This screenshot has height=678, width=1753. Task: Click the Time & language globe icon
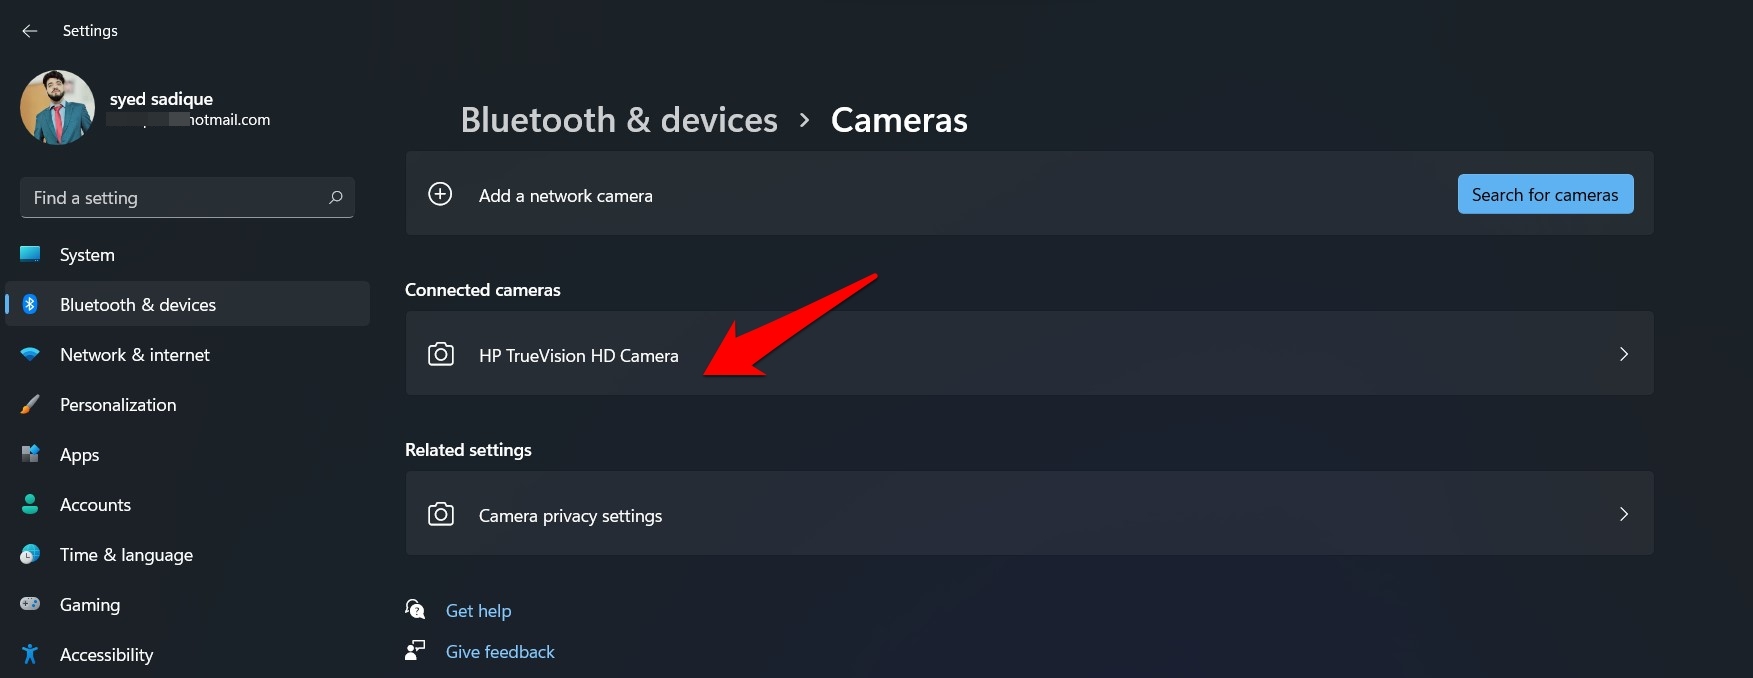click(30, 554)
